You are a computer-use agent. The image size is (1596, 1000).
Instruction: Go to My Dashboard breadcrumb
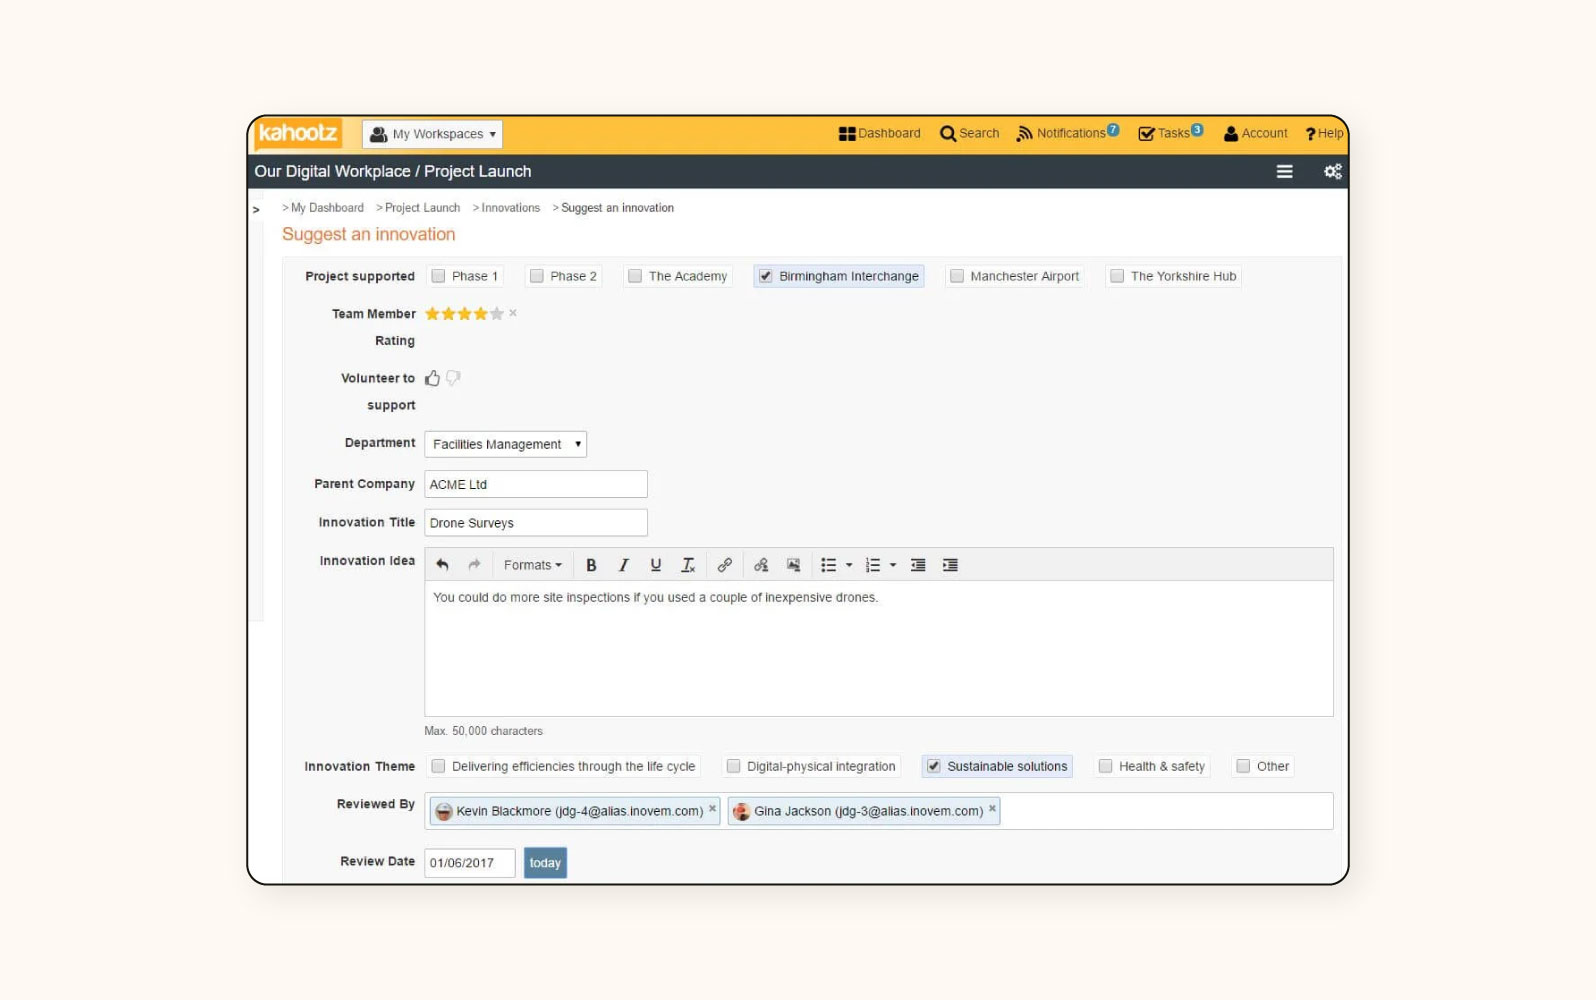(x=327, y=208)
